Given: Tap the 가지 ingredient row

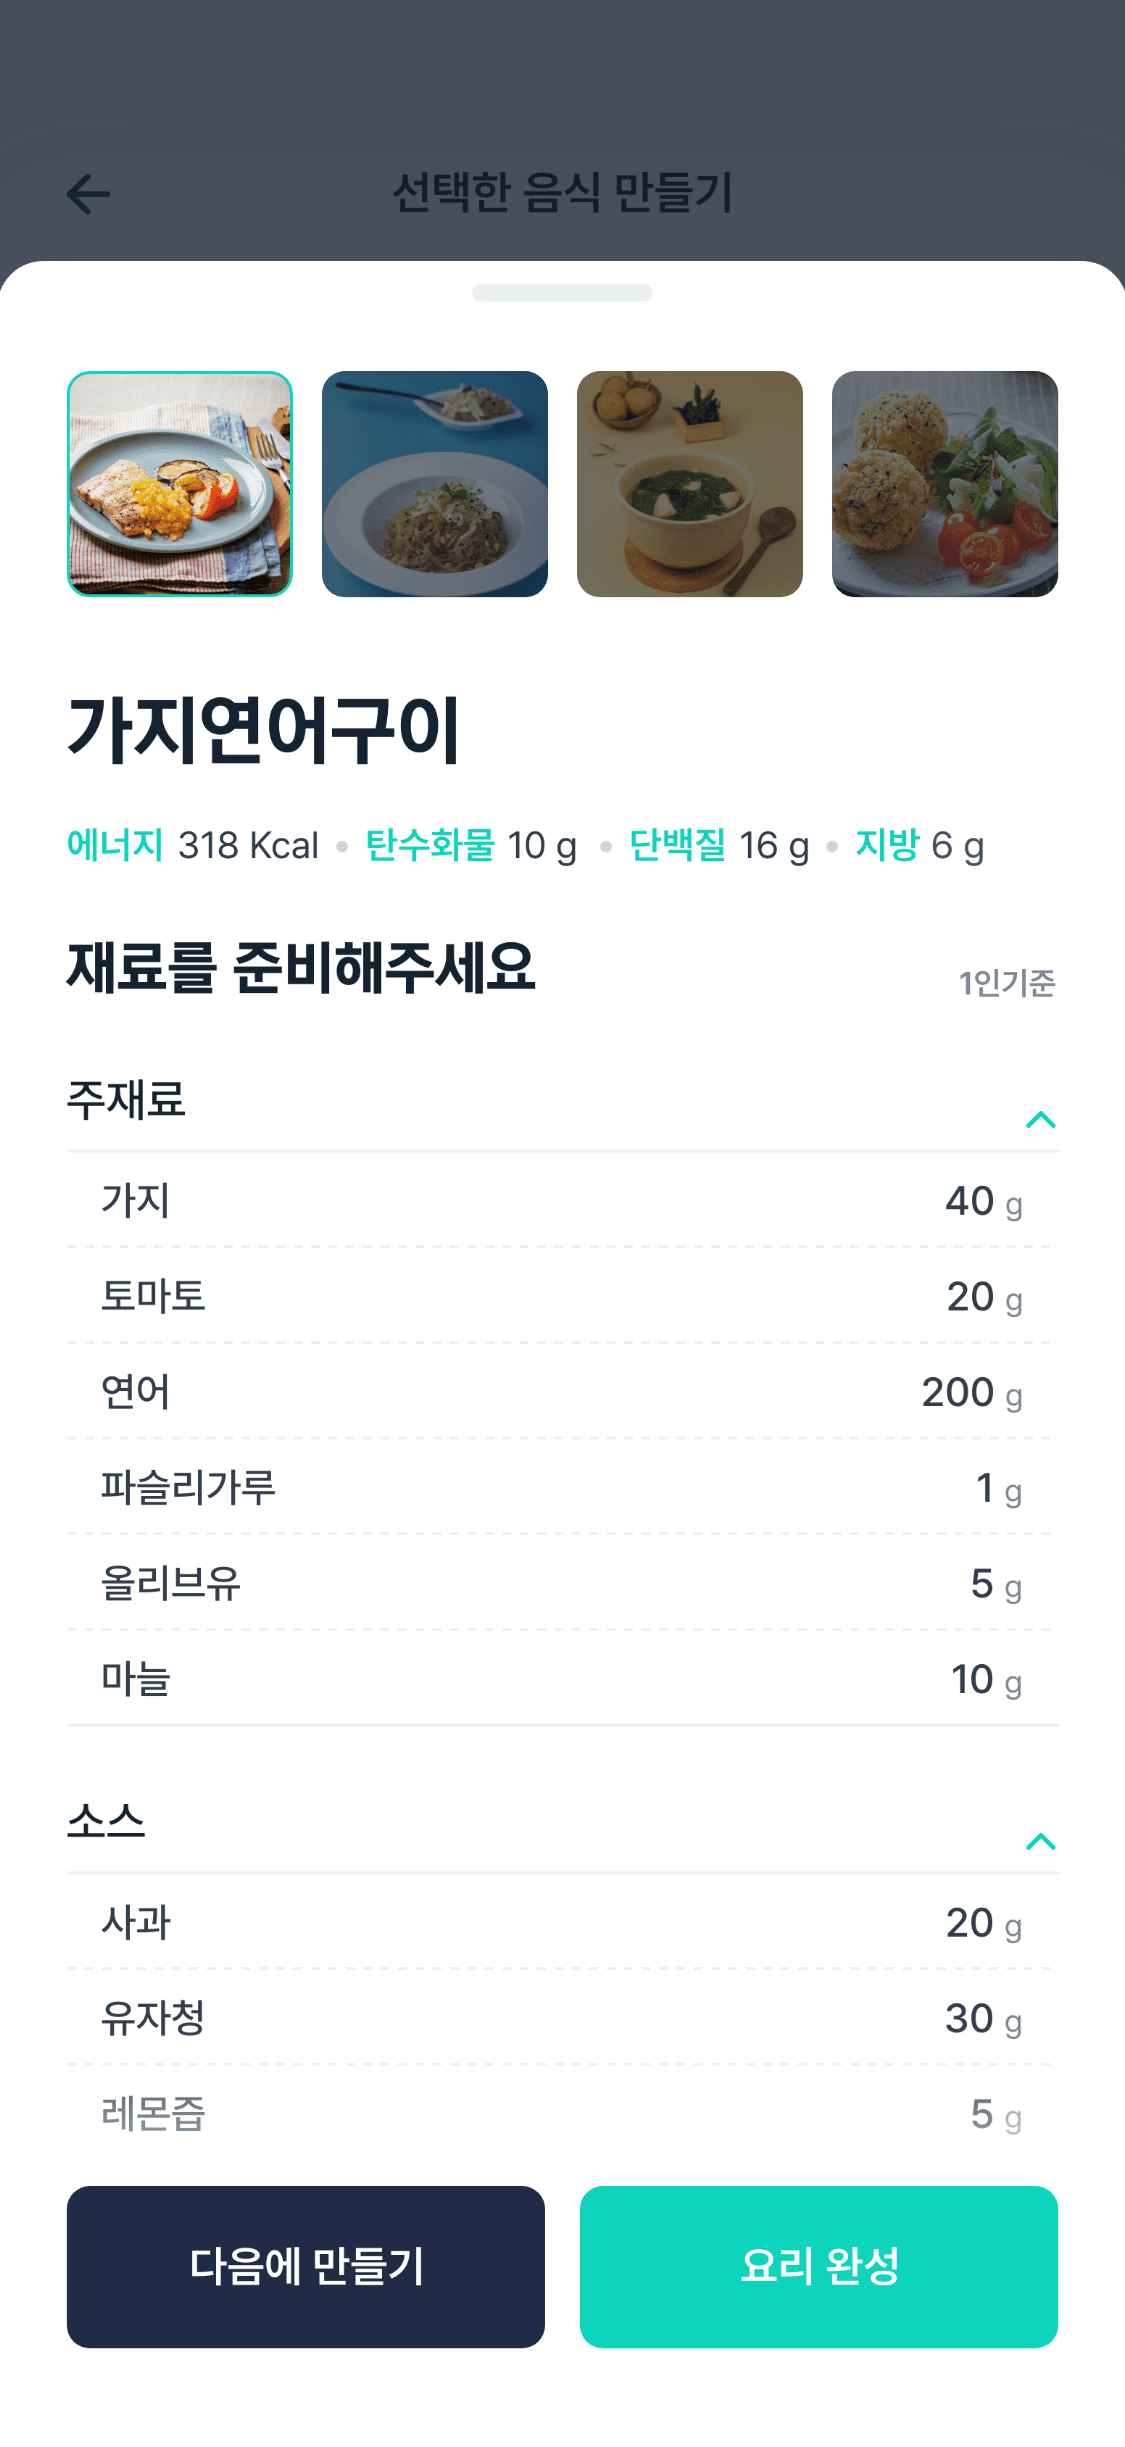Looking at the screenshot, I should coord(562,1200).
